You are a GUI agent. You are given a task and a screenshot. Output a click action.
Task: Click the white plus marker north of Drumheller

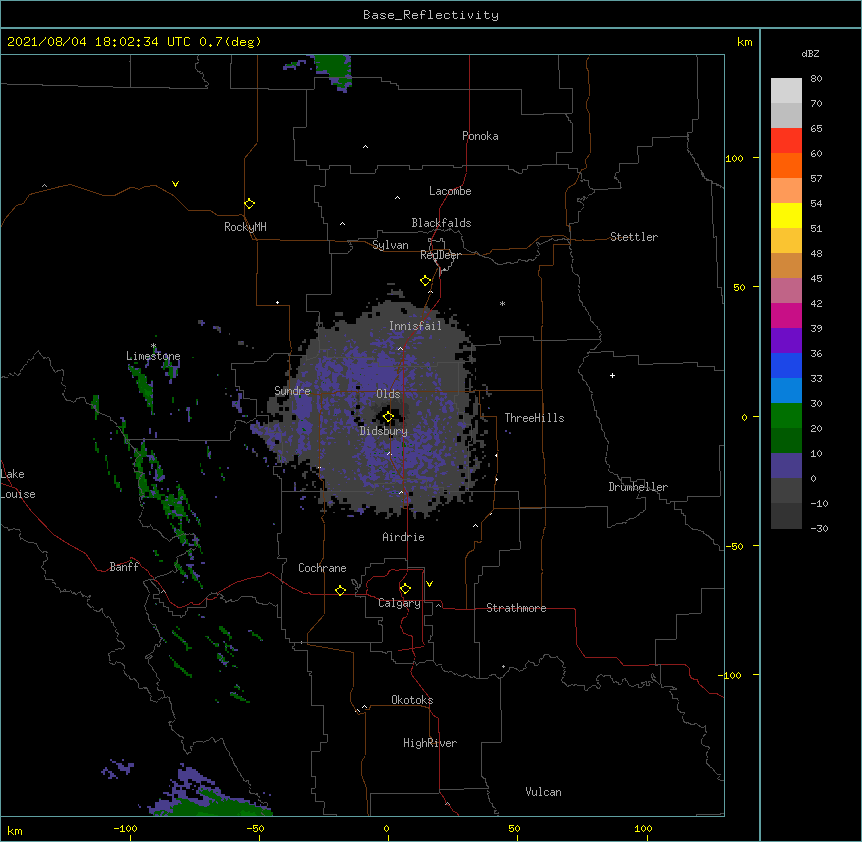[x=612, y=375]
